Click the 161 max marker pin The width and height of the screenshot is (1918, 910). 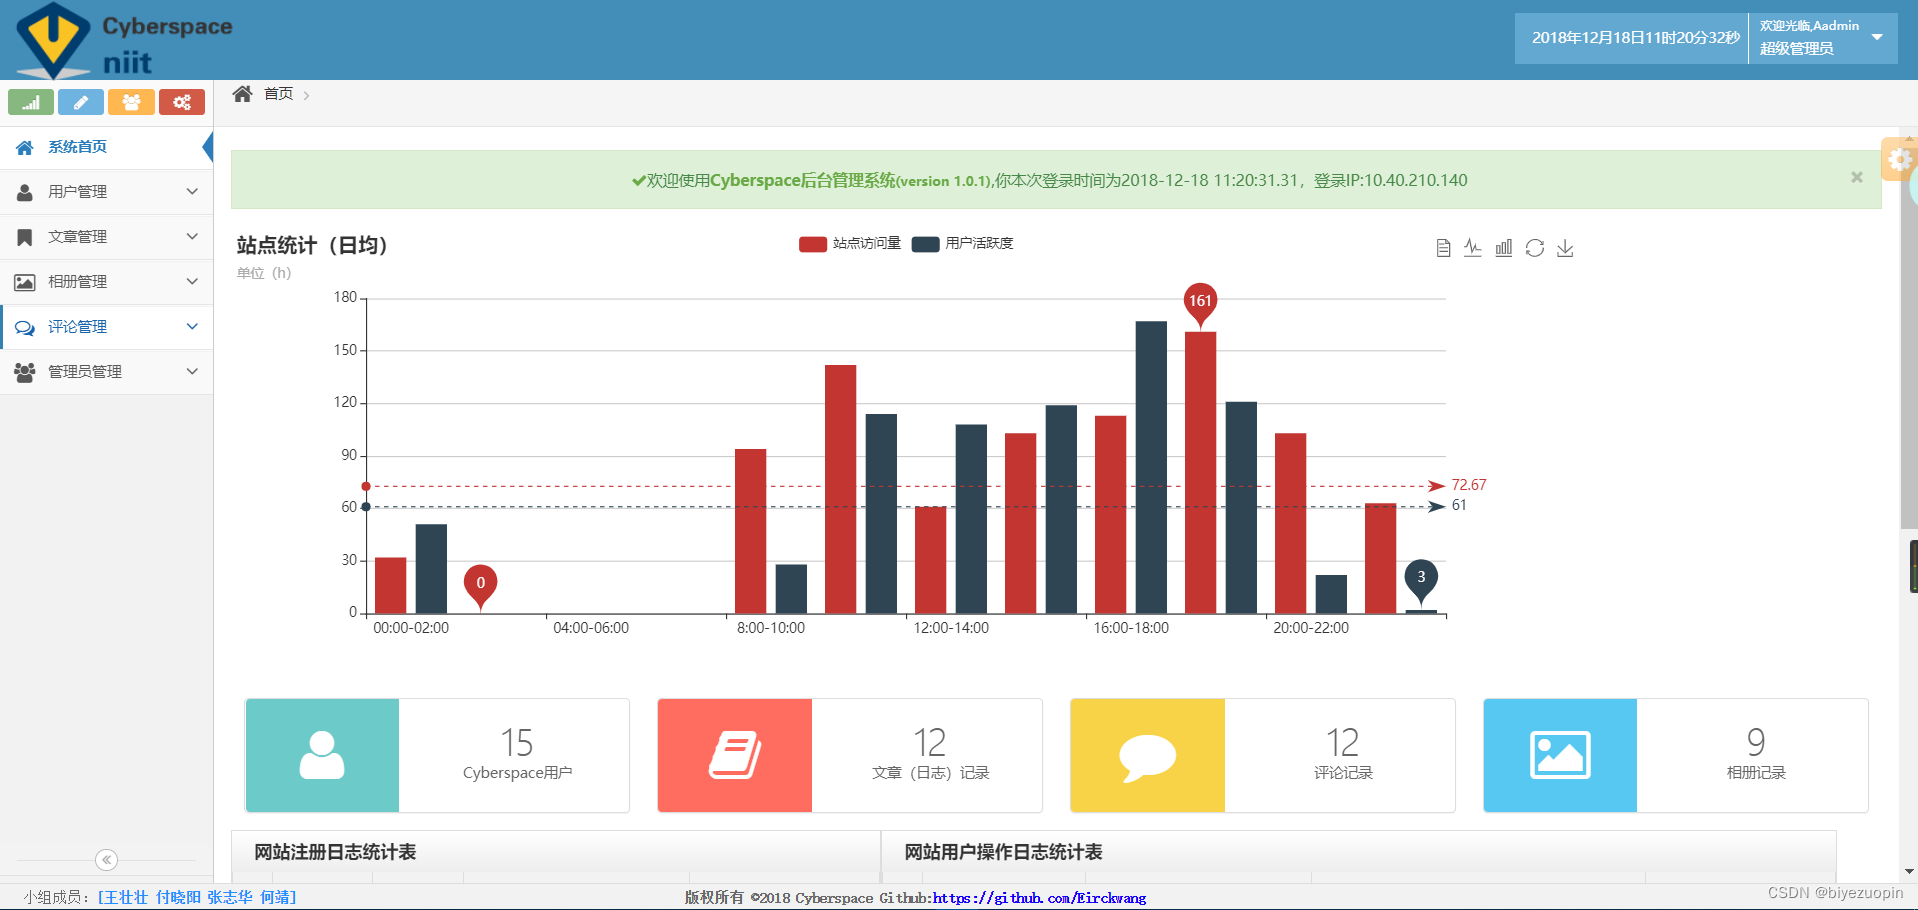(x=1200, y=304)
